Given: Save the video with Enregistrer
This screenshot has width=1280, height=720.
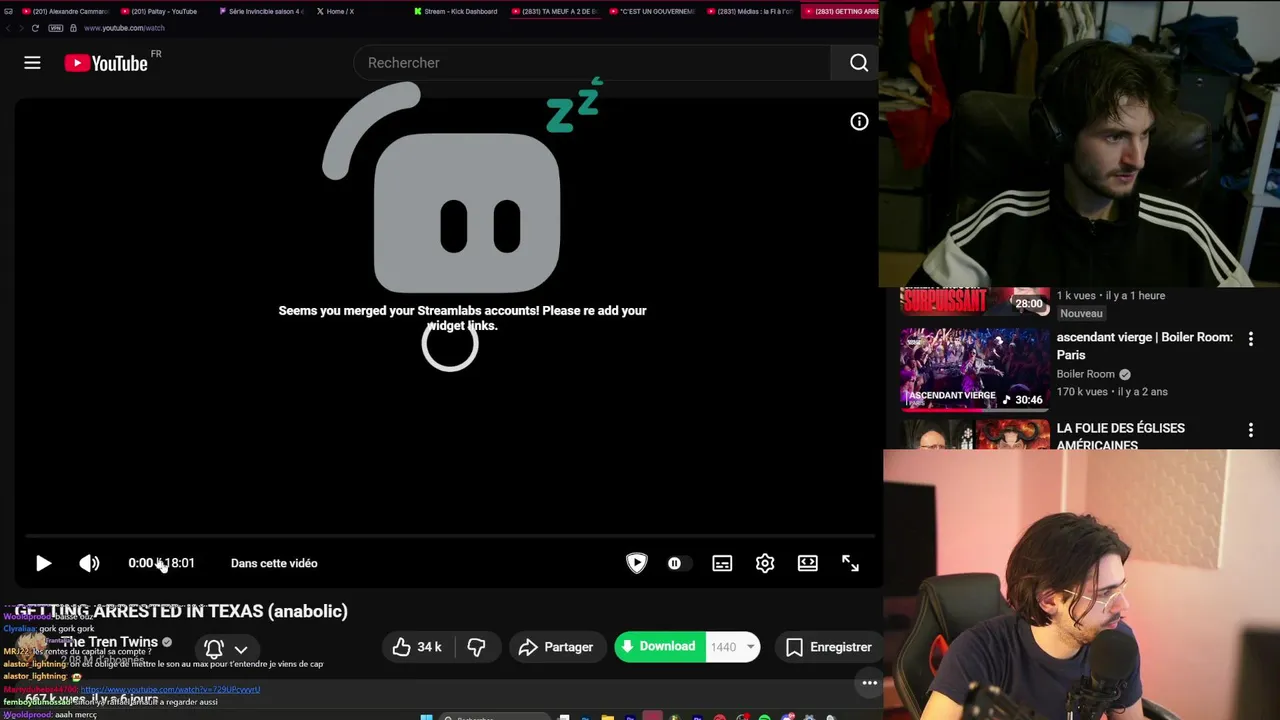Looking at the screenshot, I should [829, 647].
